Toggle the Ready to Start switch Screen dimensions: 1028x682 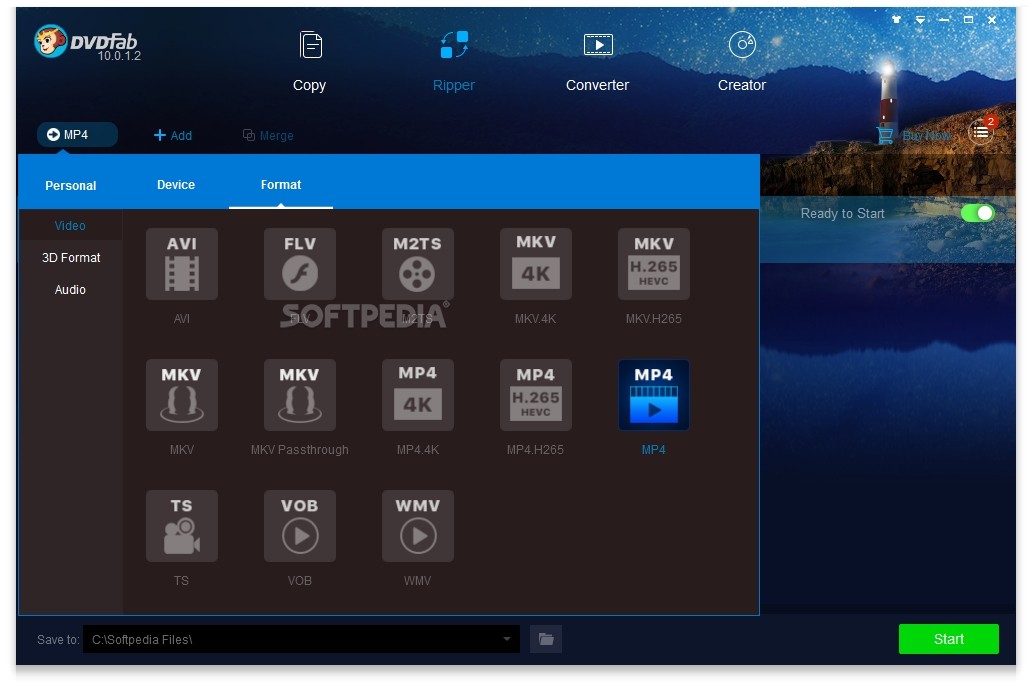[x=977, y=213]
